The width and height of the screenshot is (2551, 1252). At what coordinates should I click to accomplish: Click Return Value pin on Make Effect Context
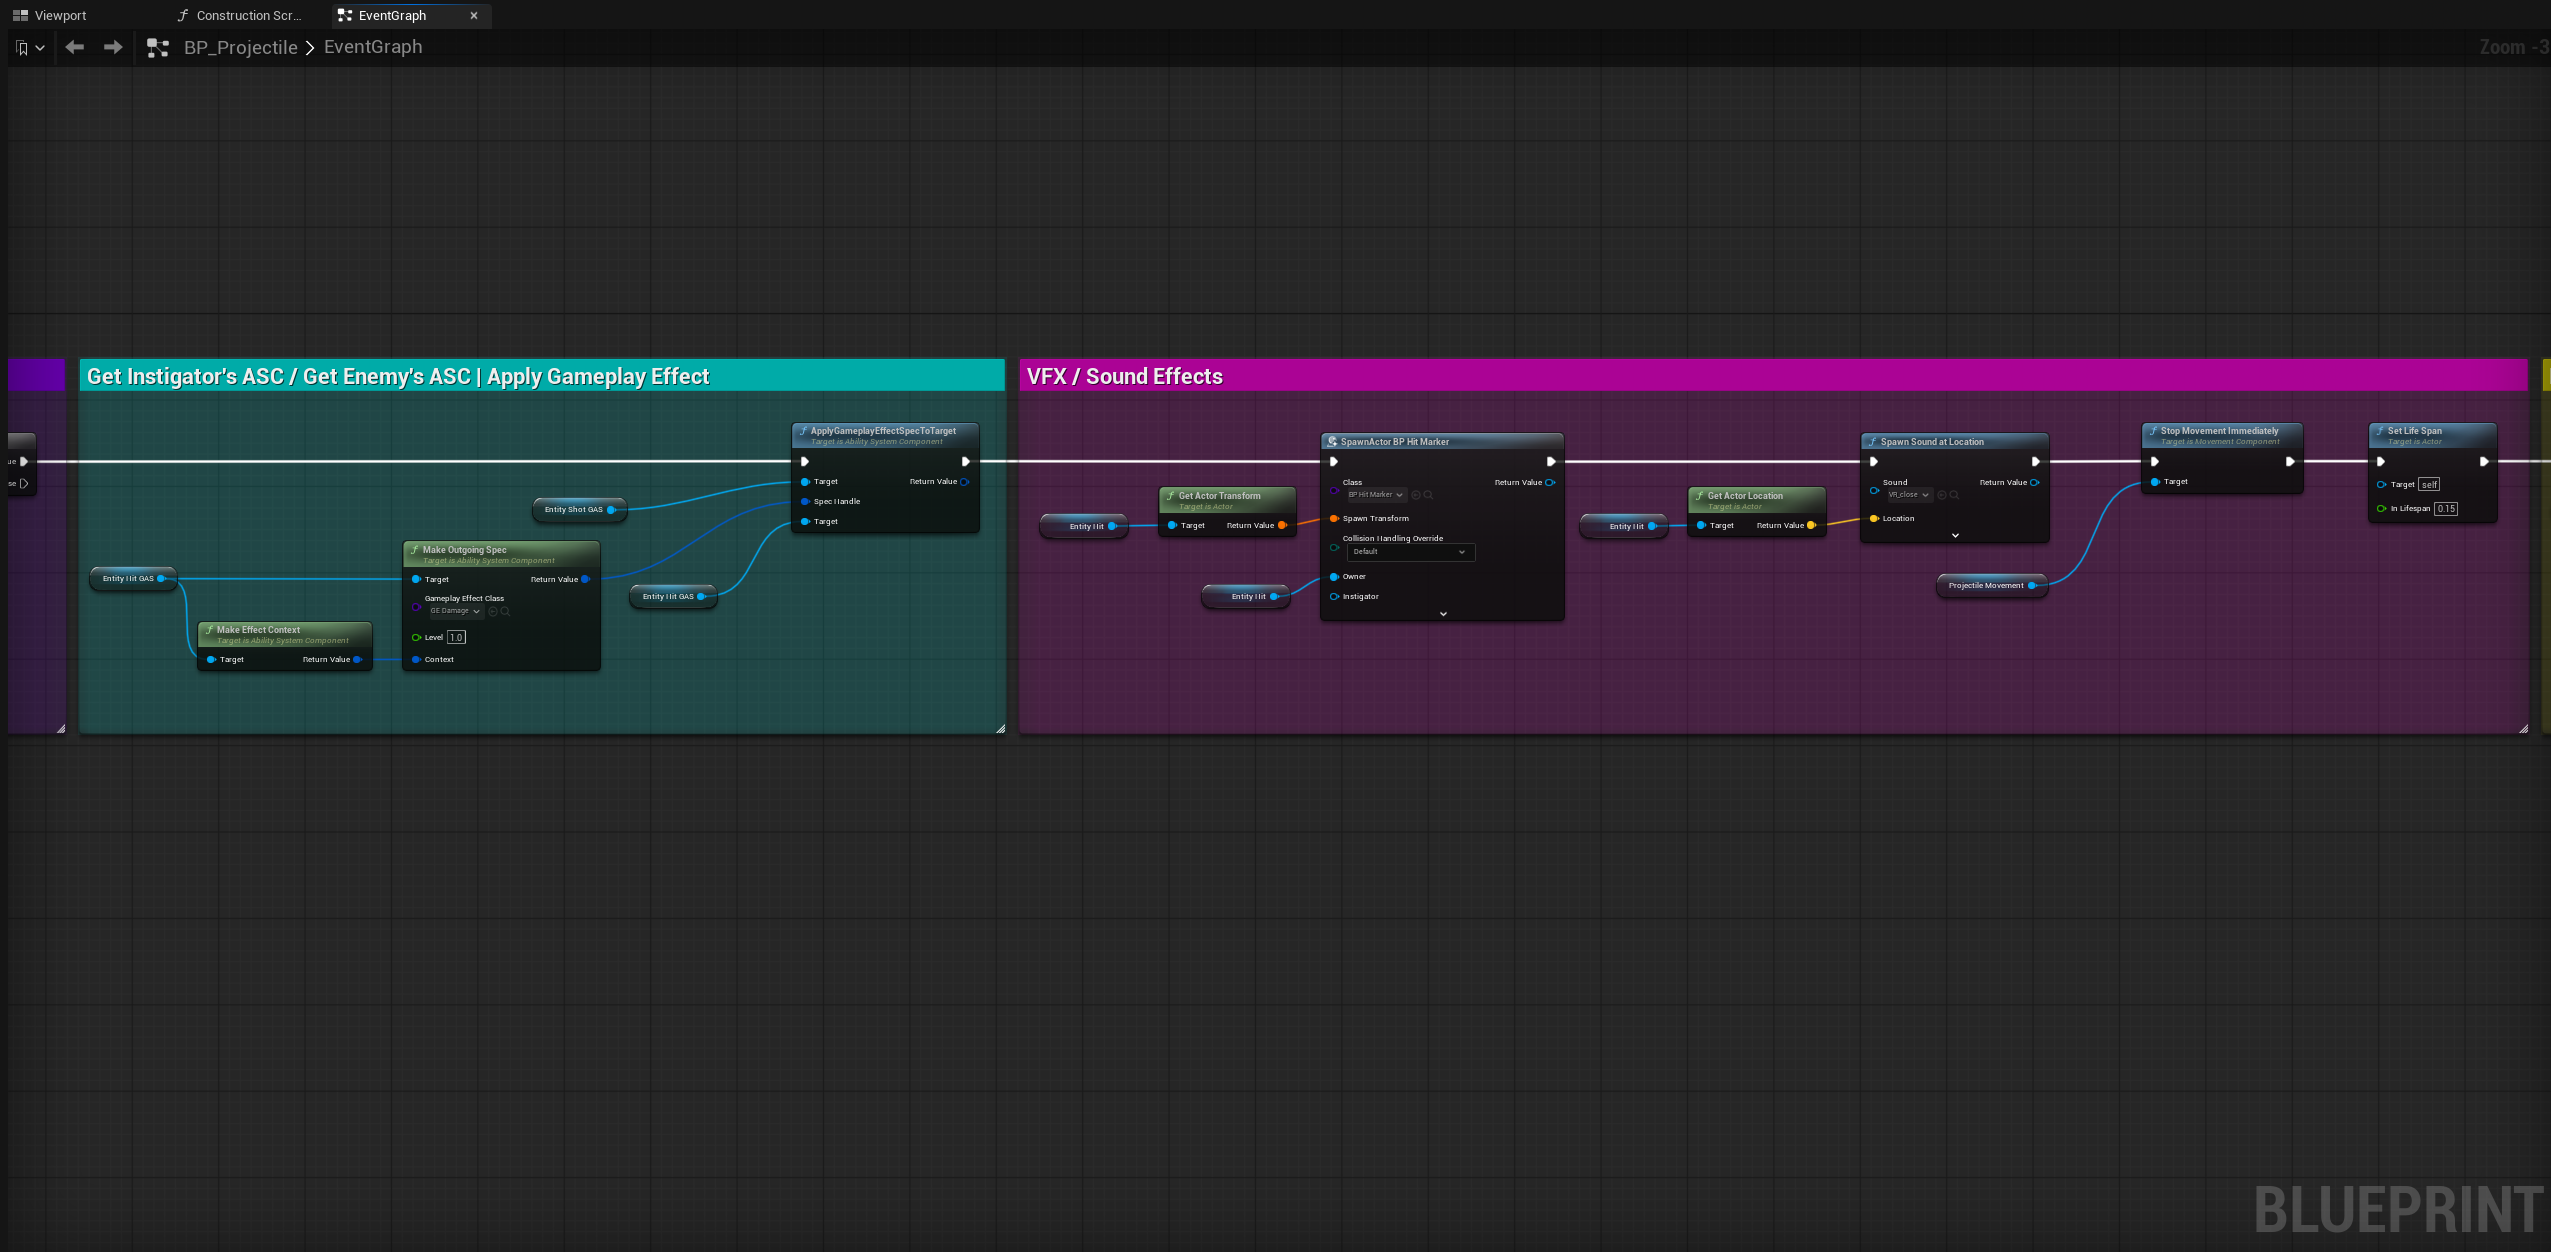(x=358, y=660)
